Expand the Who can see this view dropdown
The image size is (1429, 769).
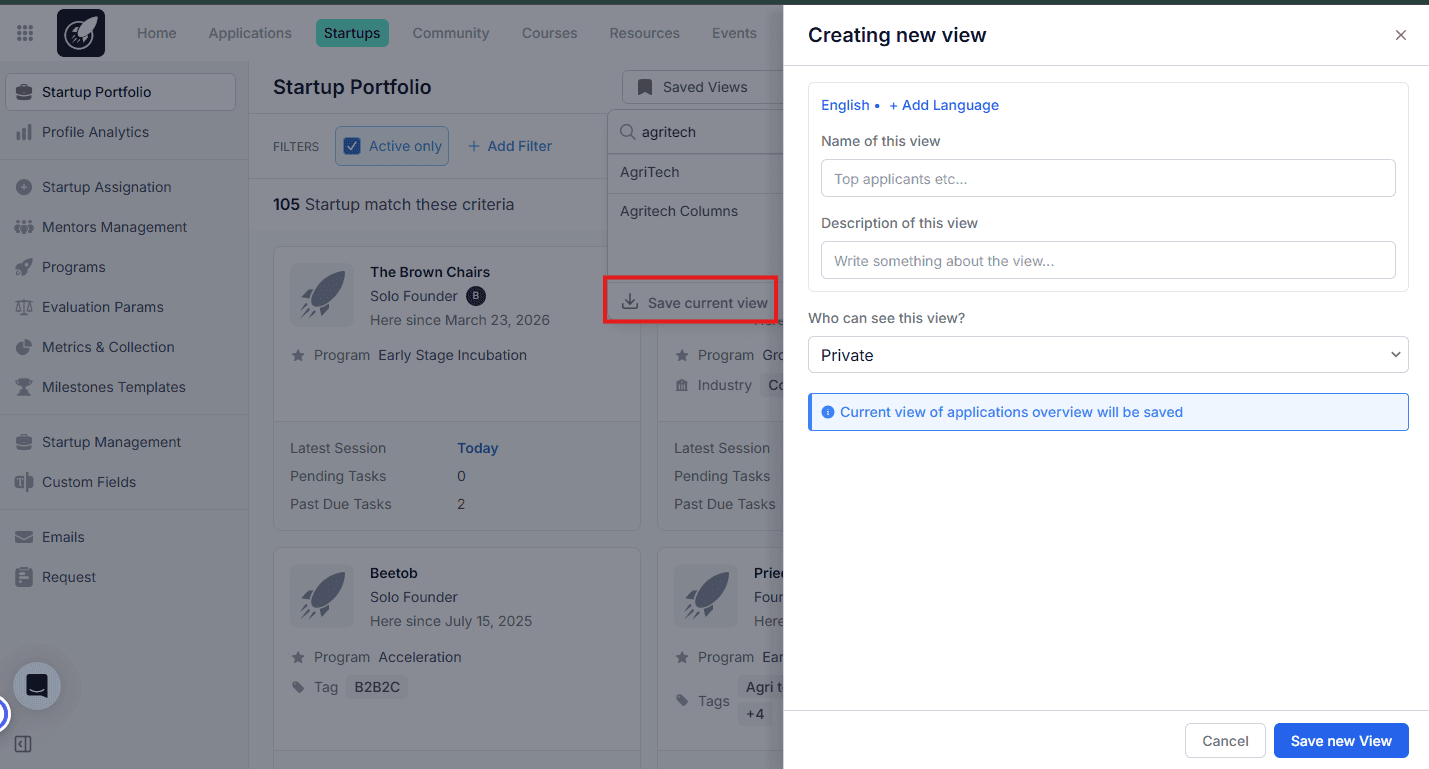coord(1108,355)
